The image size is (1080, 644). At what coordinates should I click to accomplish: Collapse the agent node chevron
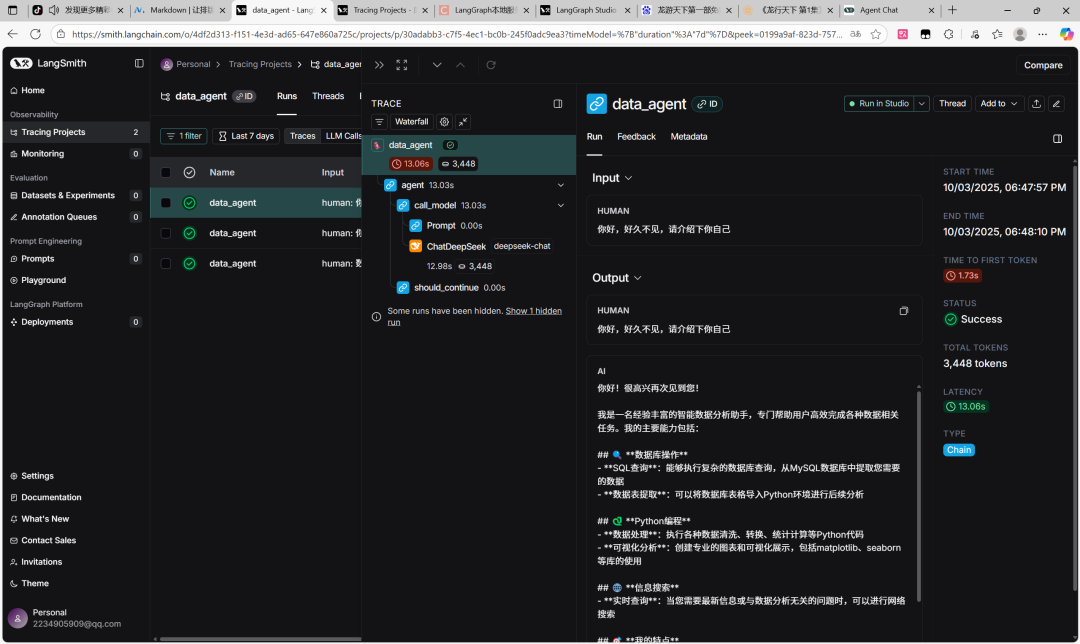pos(561,185)
